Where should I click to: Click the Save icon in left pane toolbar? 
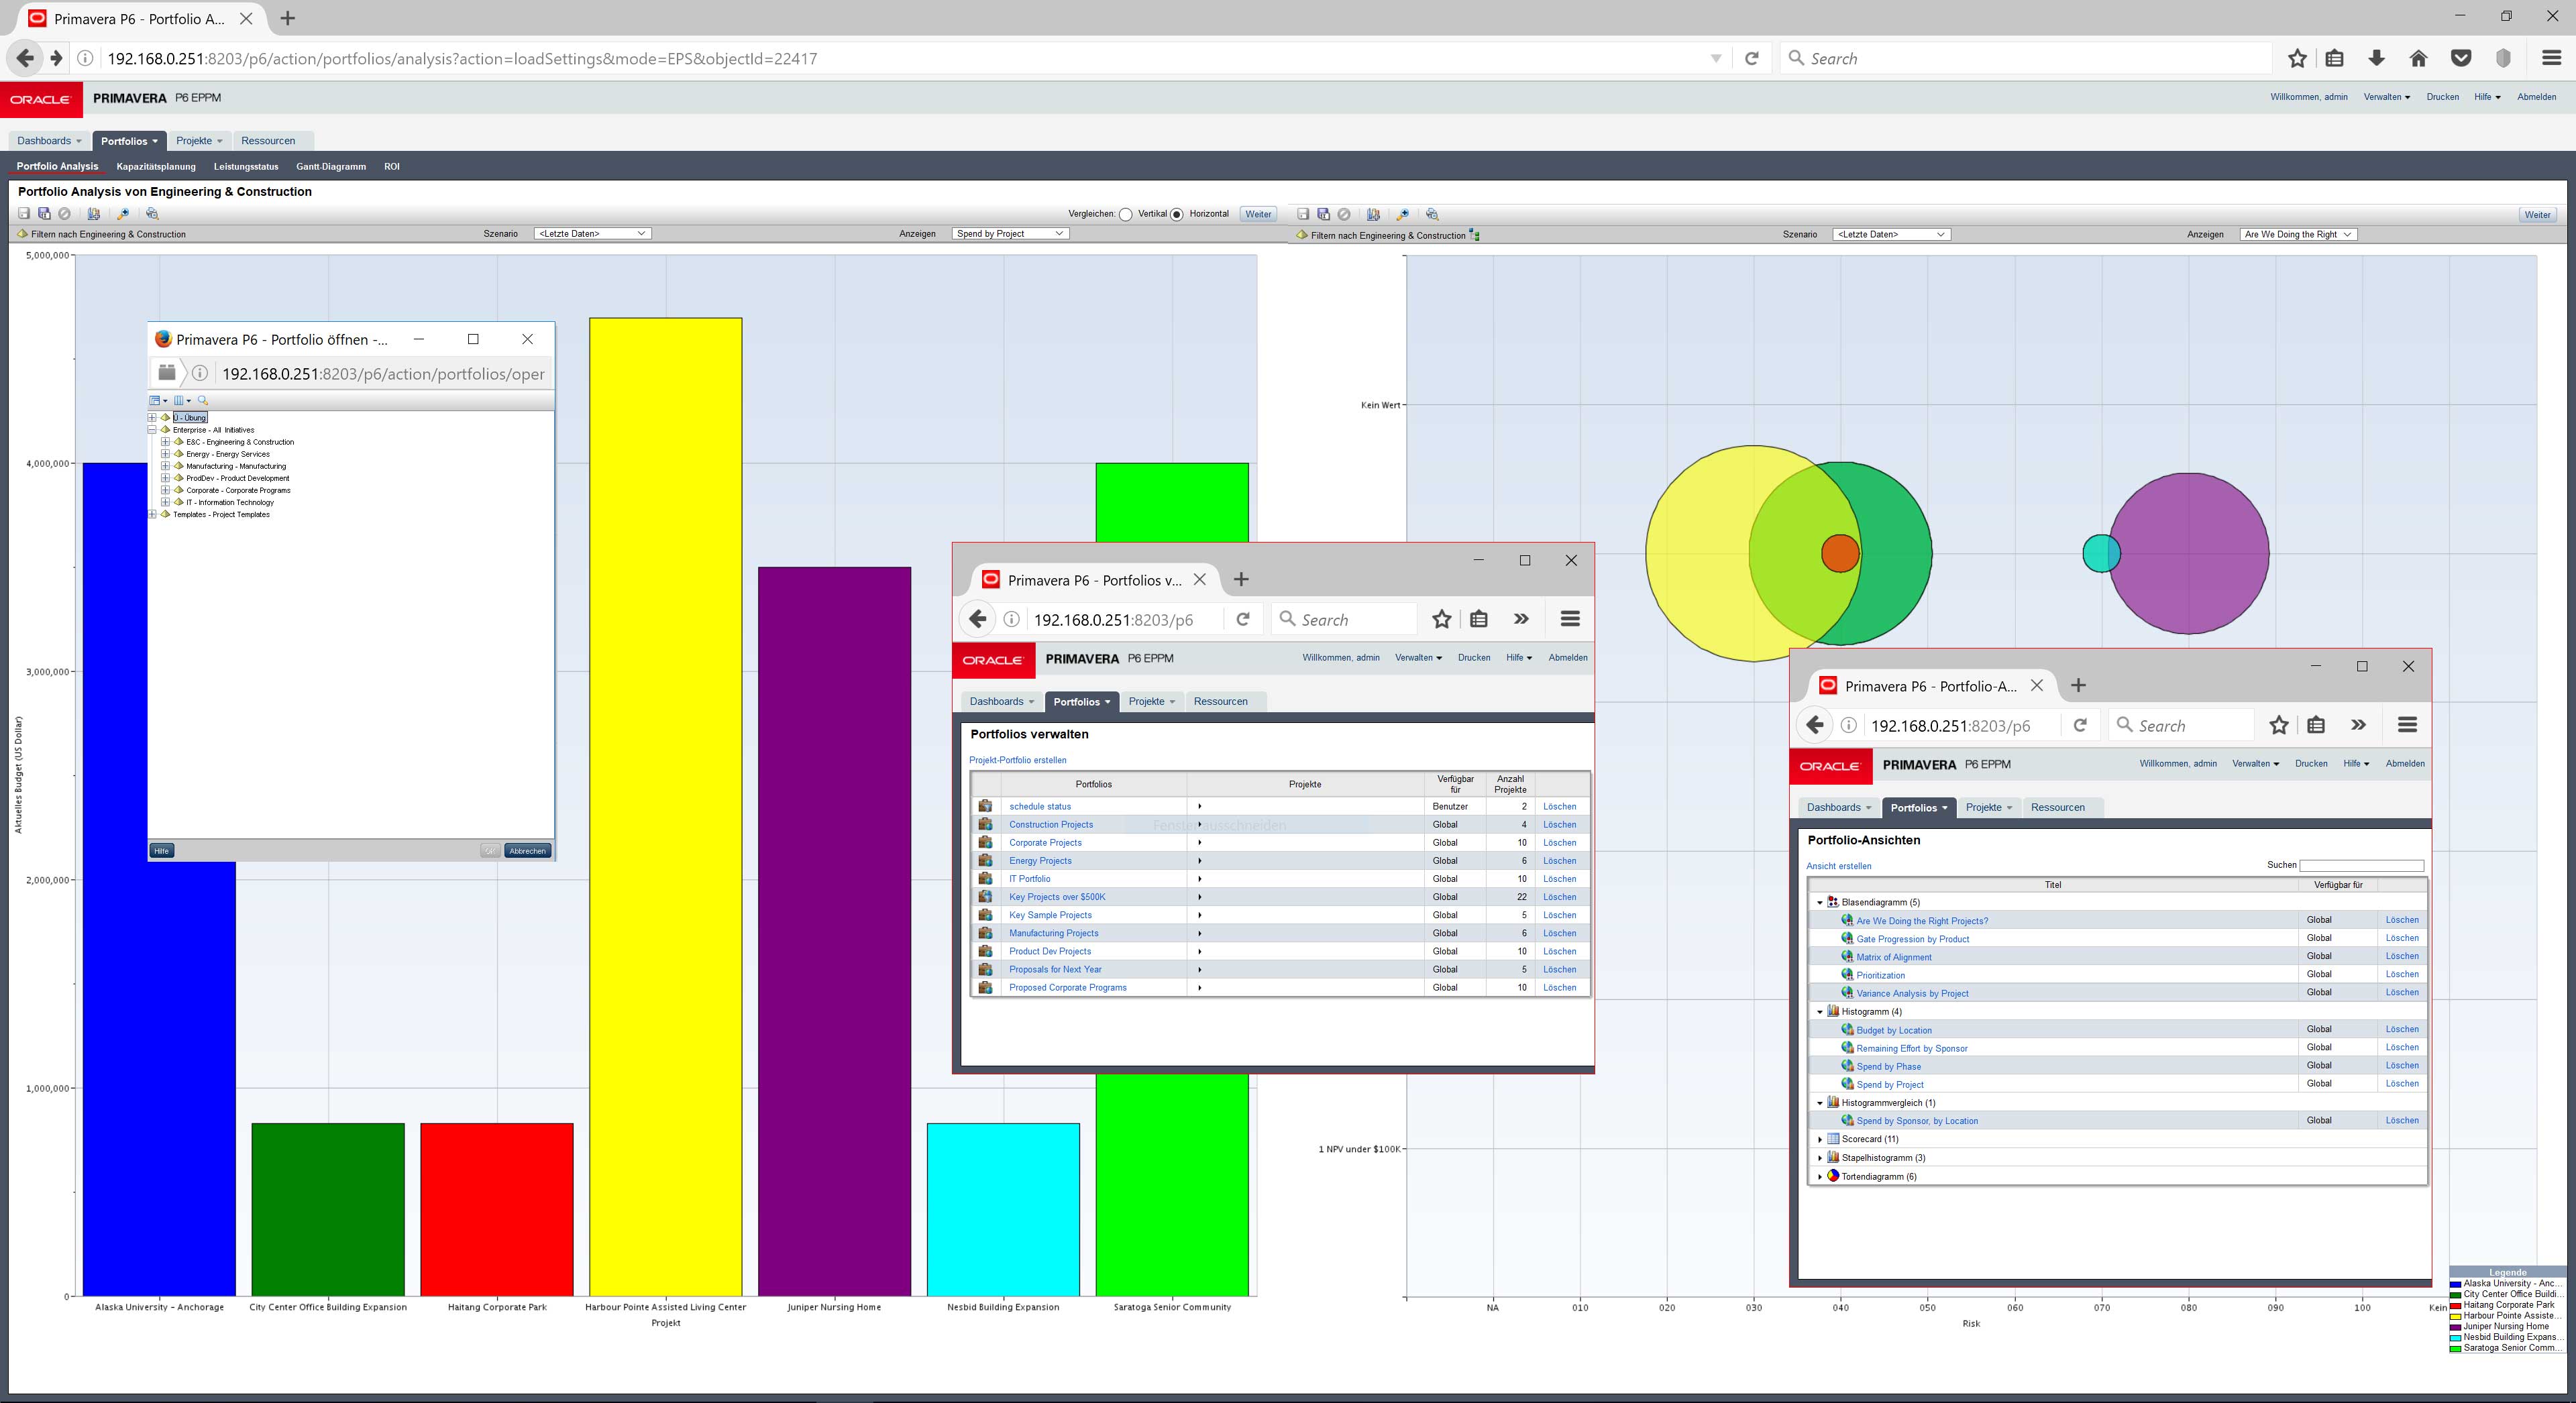coord(24,214)
